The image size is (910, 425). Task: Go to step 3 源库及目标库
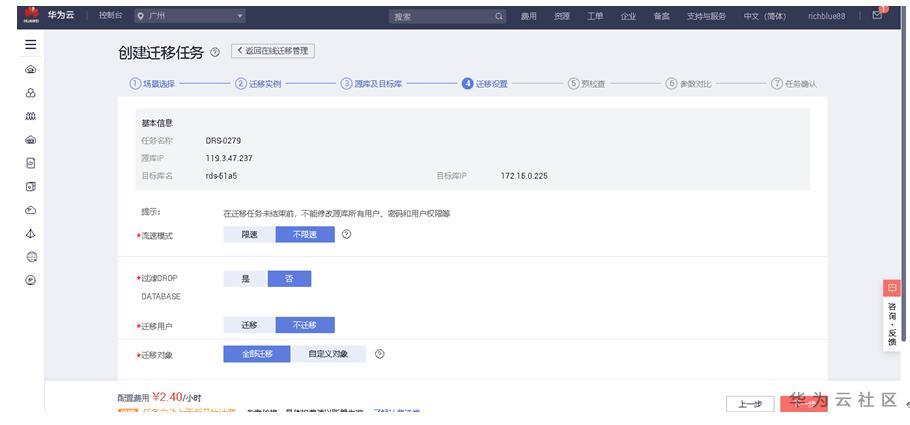tap(371, 84)
